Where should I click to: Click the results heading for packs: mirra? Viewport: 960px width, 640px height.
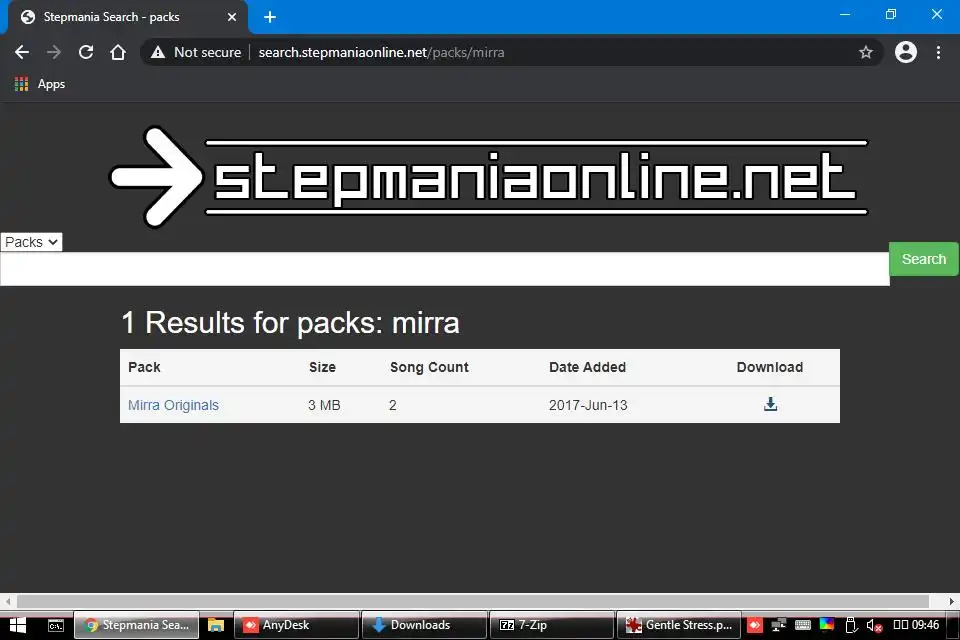click(x=290, y=323)
